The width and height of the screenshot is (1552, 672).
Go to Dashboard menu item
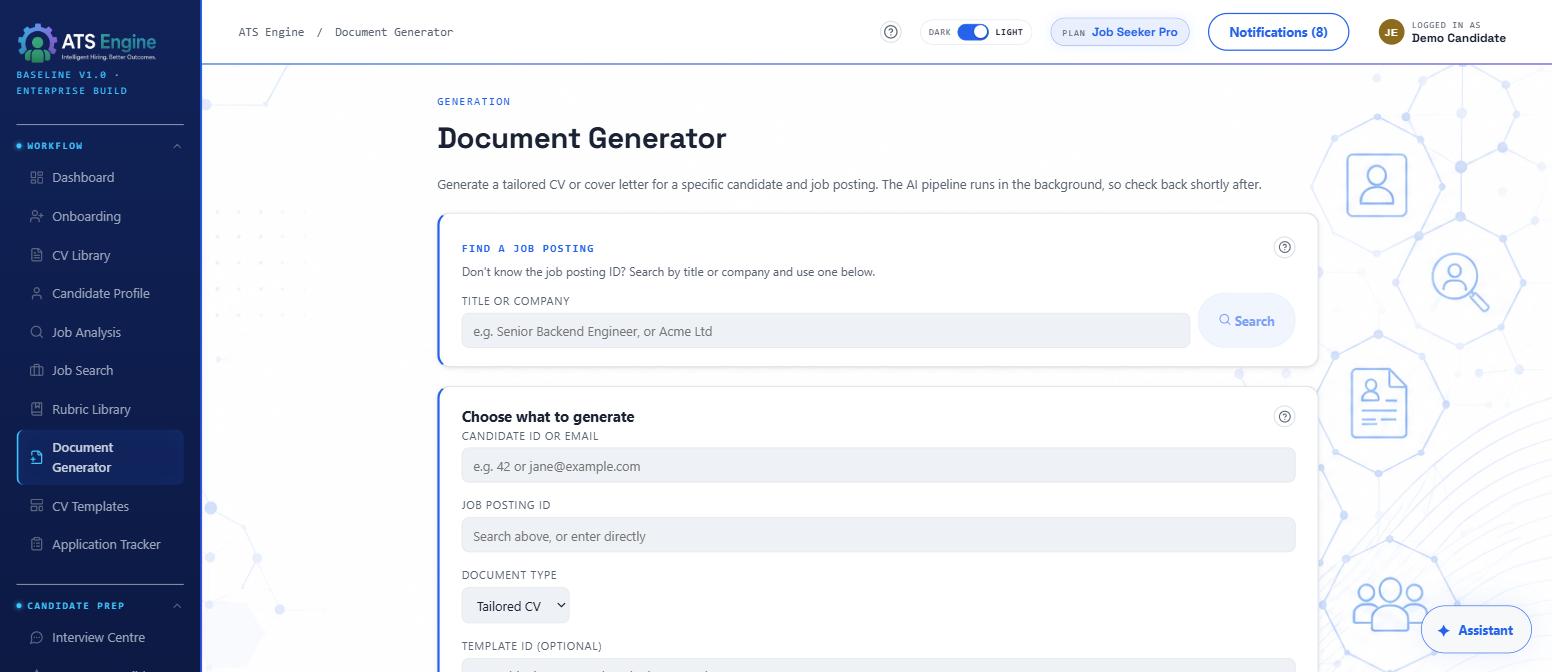(x=100, y=177)
